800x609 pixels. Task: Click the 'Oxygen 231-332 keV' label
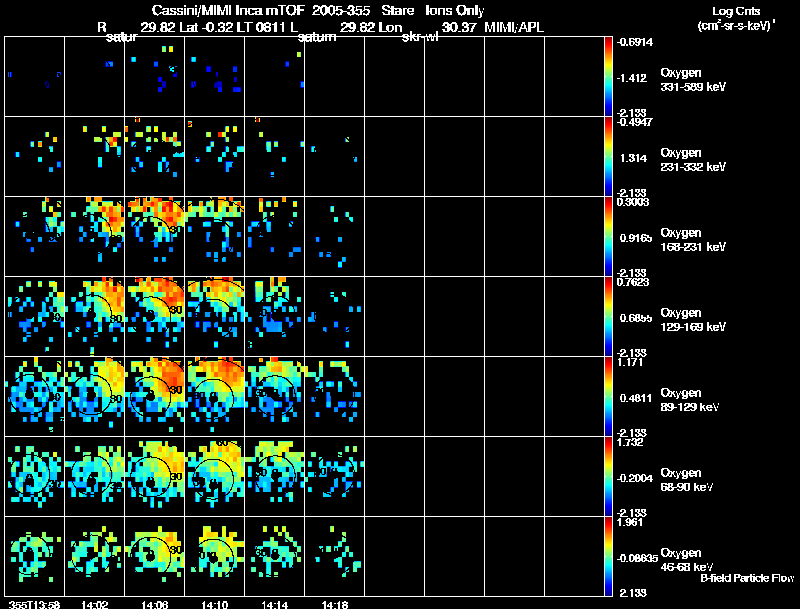click(x=693, y=160)
